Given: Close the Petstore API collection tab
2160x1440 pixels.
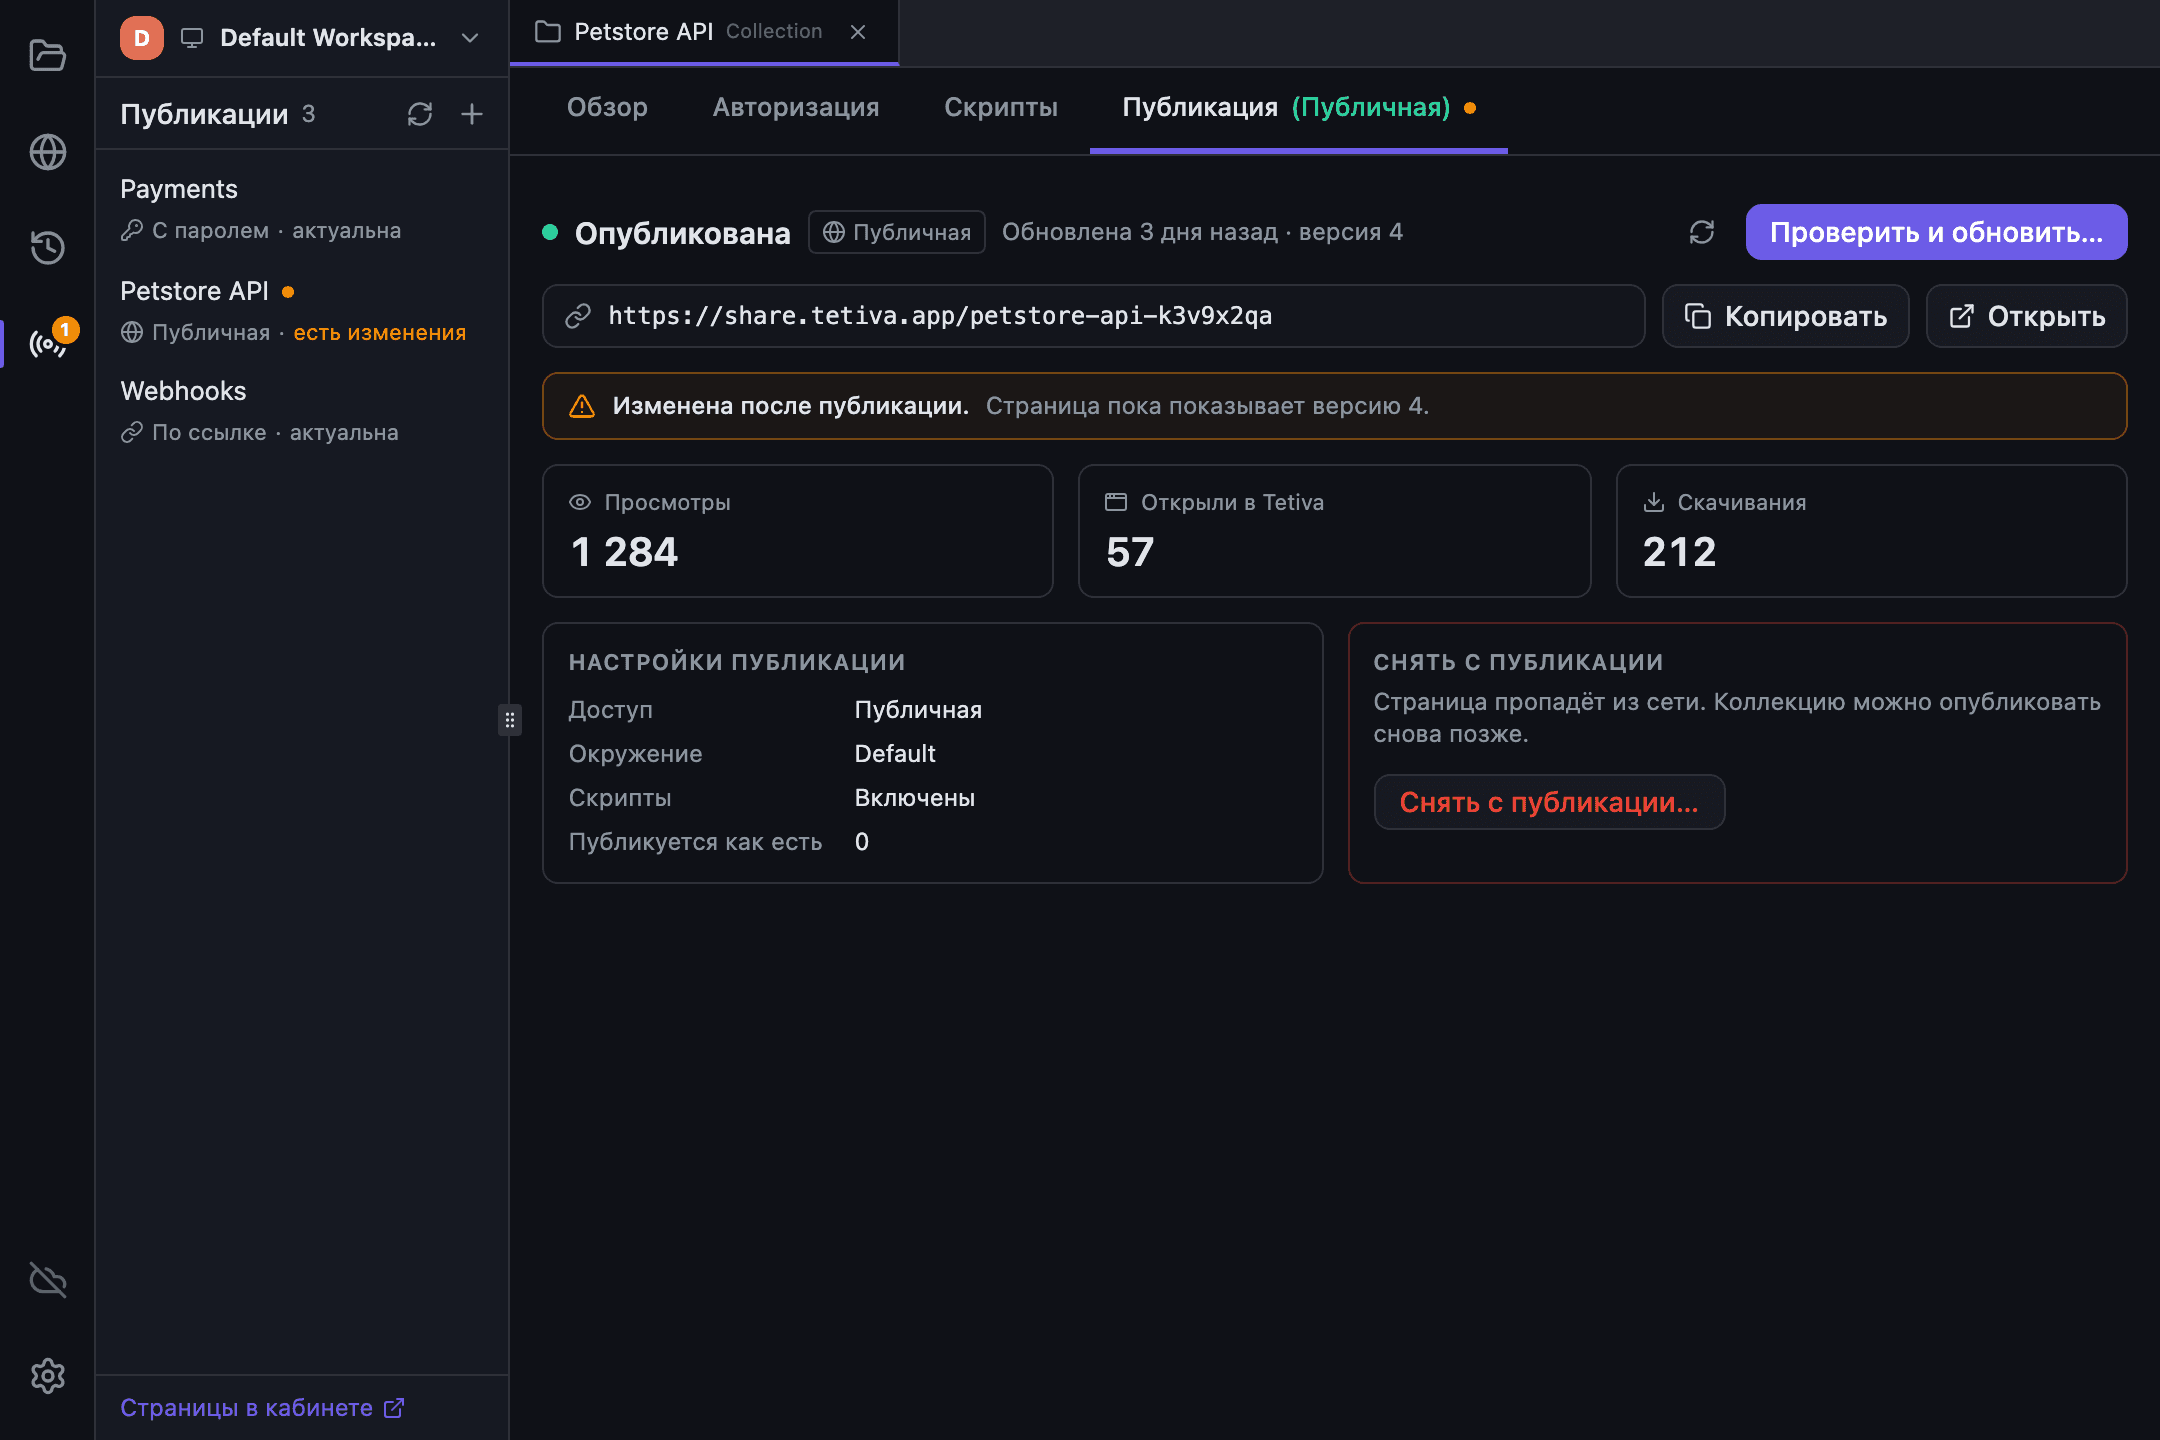Looking at the screenshot, I should point(858,32).
